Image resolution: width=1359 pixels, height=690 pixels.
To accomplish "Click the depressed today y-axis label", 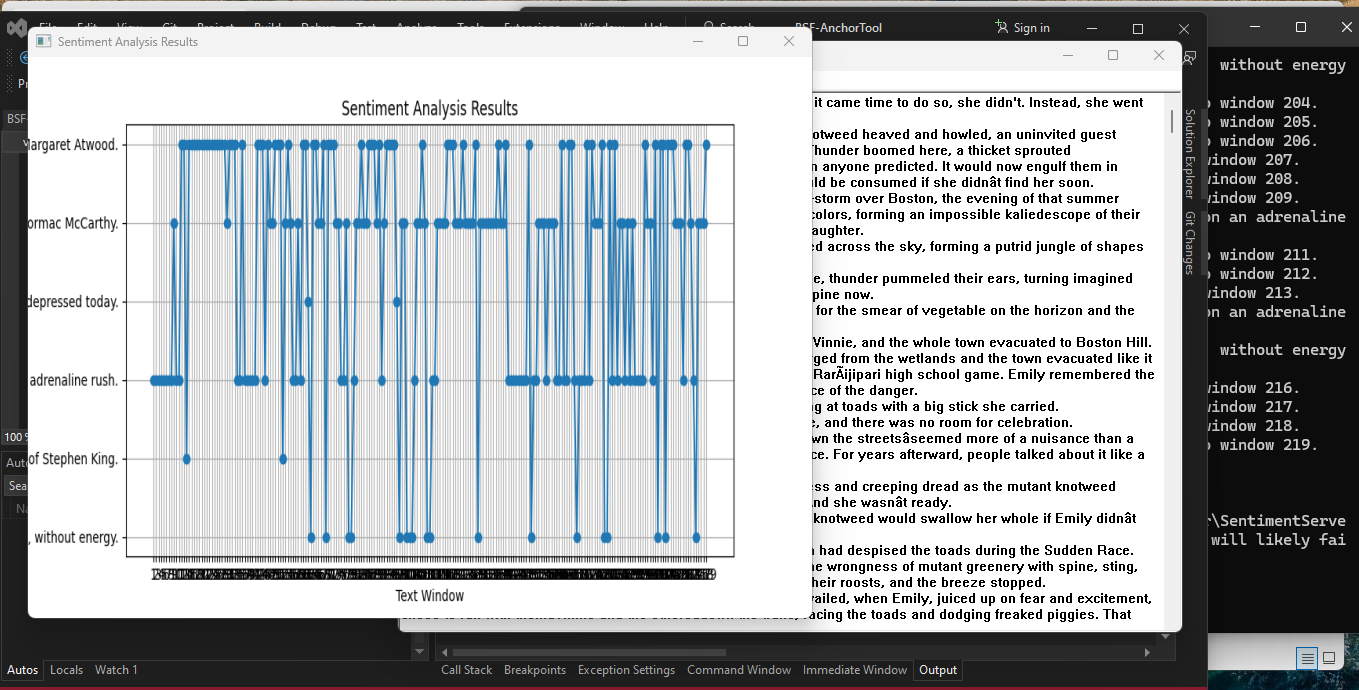I will point(73,301).
